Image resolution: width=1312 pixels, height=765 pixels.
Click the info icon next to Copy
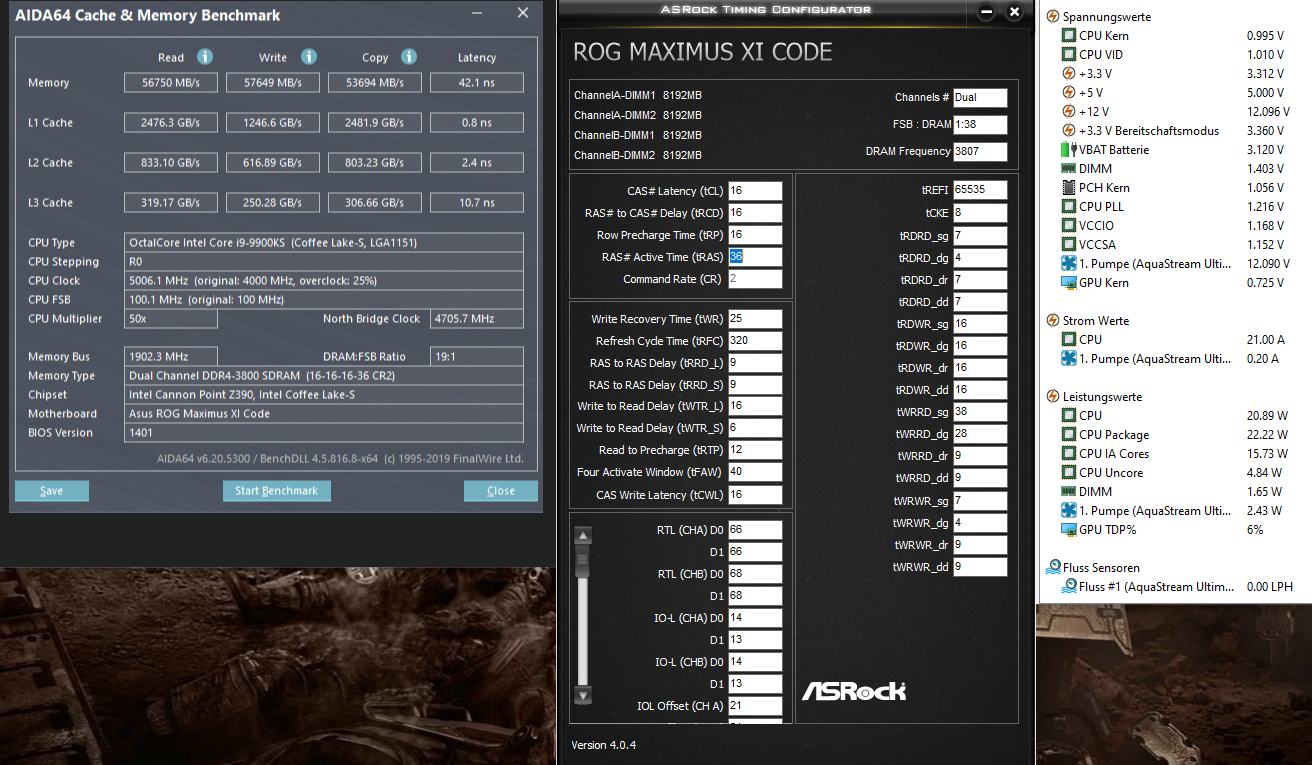409,57
